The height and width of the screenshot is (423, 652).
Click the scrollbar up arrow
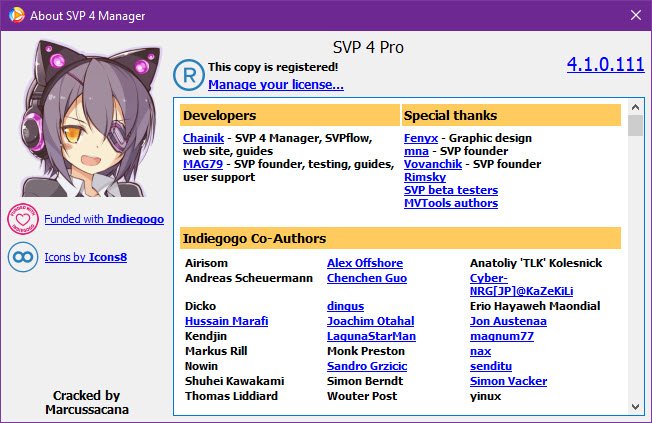click(x=635, y=107)
